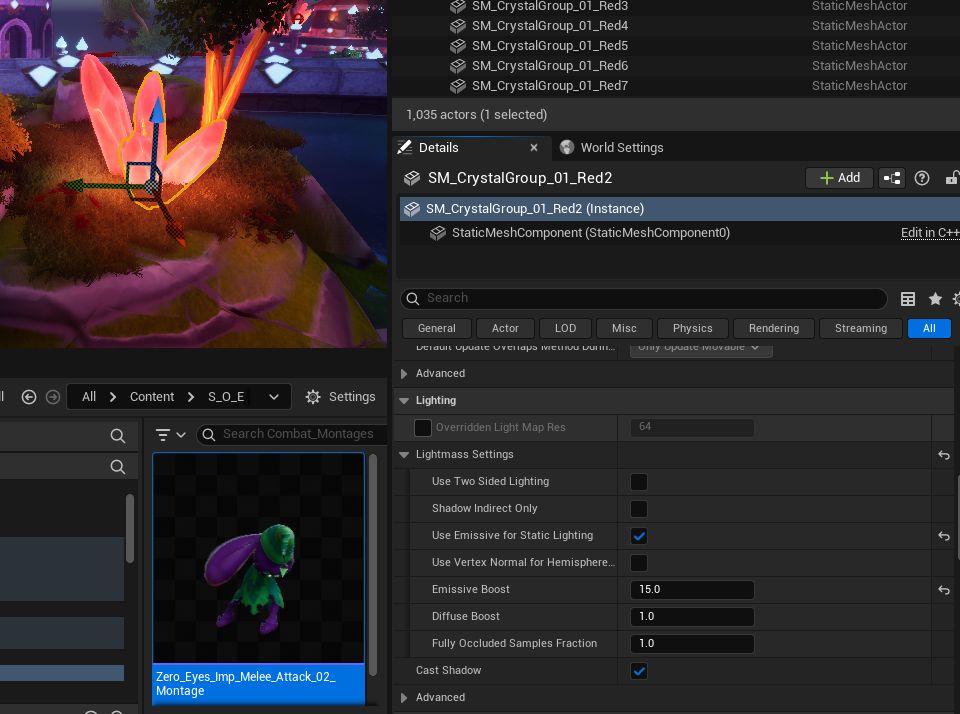Go back in Content Browser history
Image resolution: width=960 pixels, height=714 pixels.
(28, 397)
